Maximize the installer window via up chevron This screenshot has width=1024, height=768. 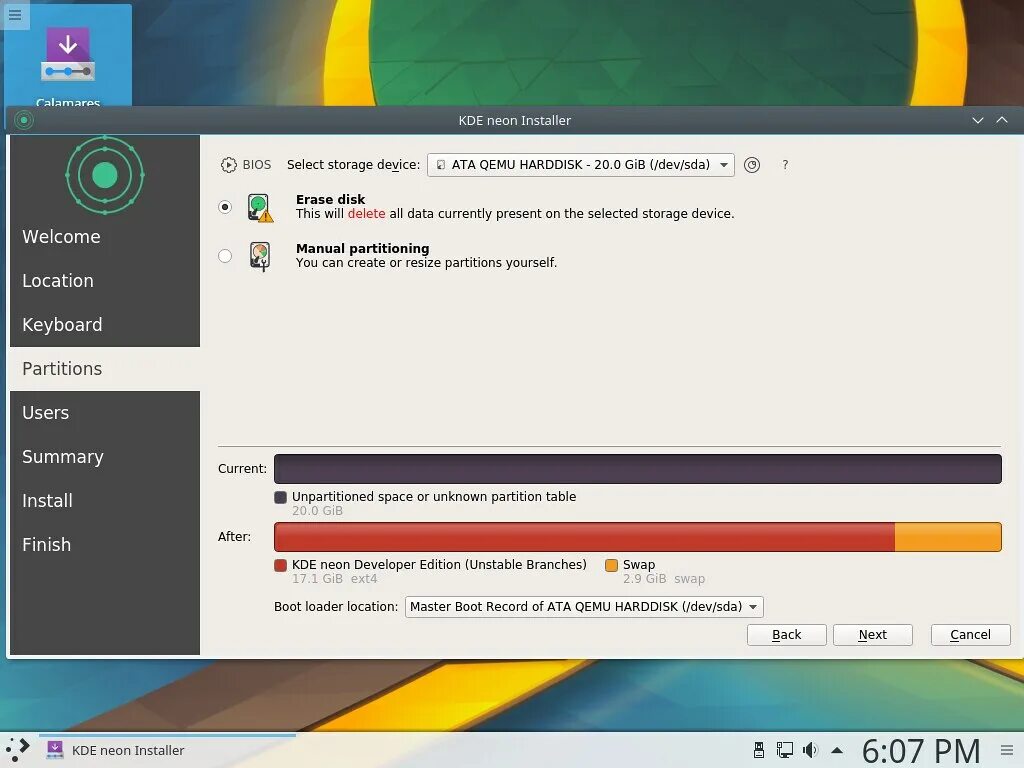coord(1002,120)
